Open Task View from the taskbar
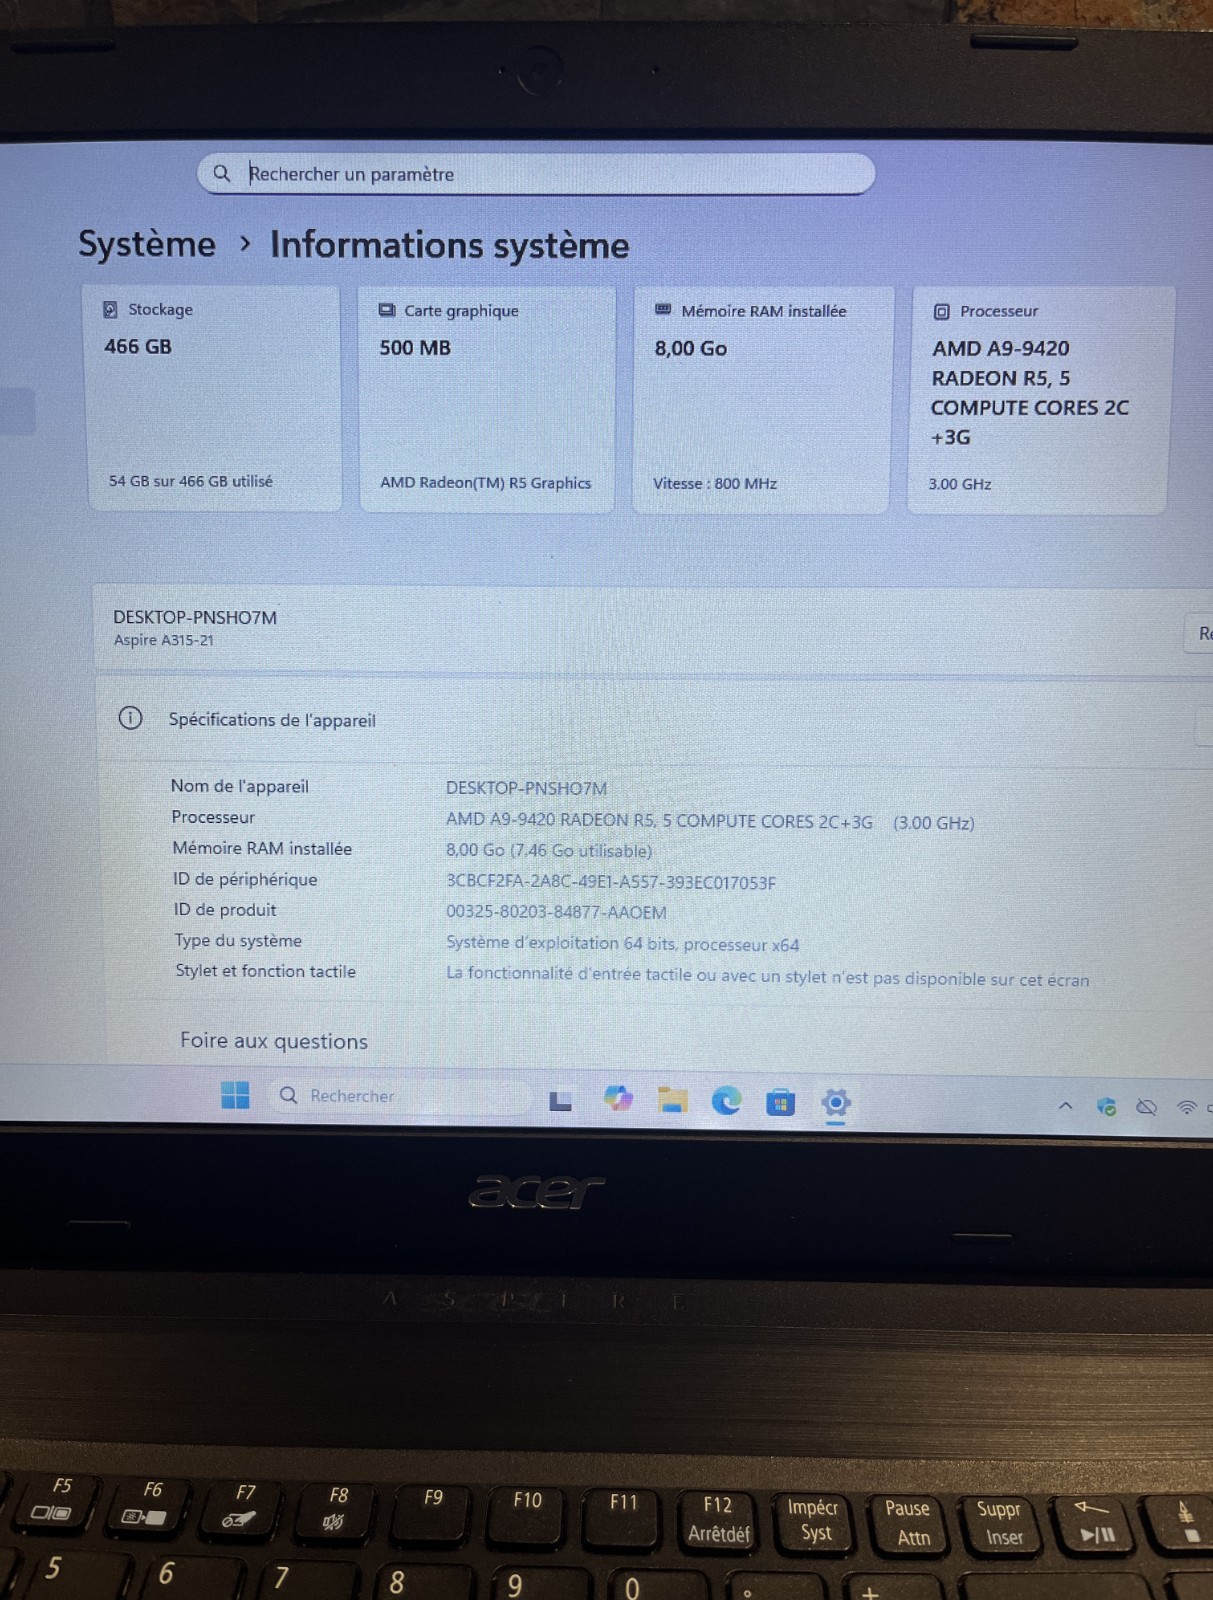1213x1600 pixels. (560, 1101)
